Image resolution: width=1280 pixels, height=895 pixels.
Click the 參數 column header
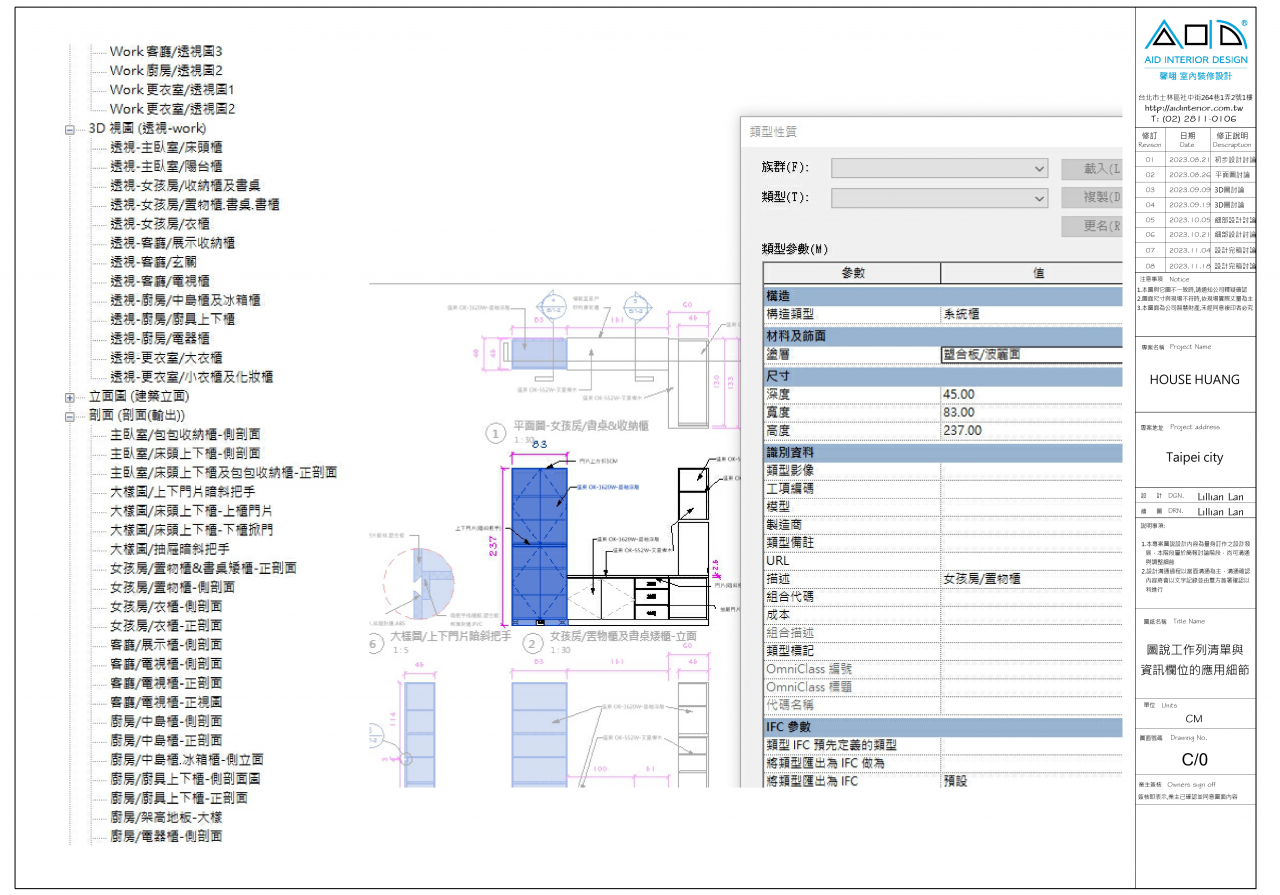(852, 273)
